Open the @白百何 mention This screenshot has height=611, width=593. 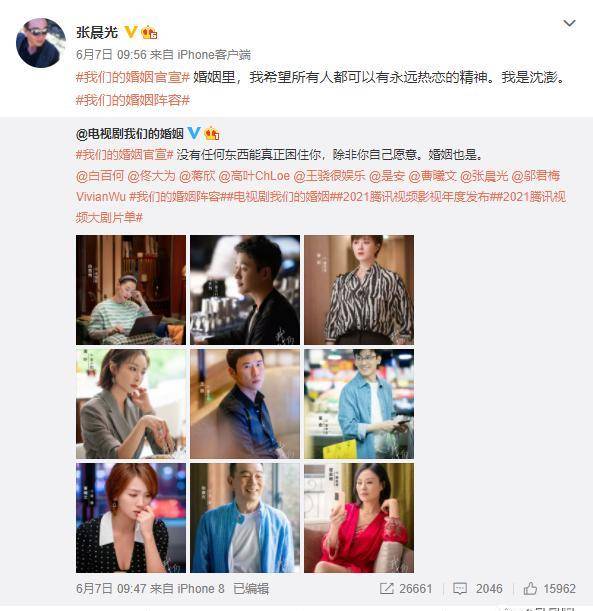click(100, 176)
